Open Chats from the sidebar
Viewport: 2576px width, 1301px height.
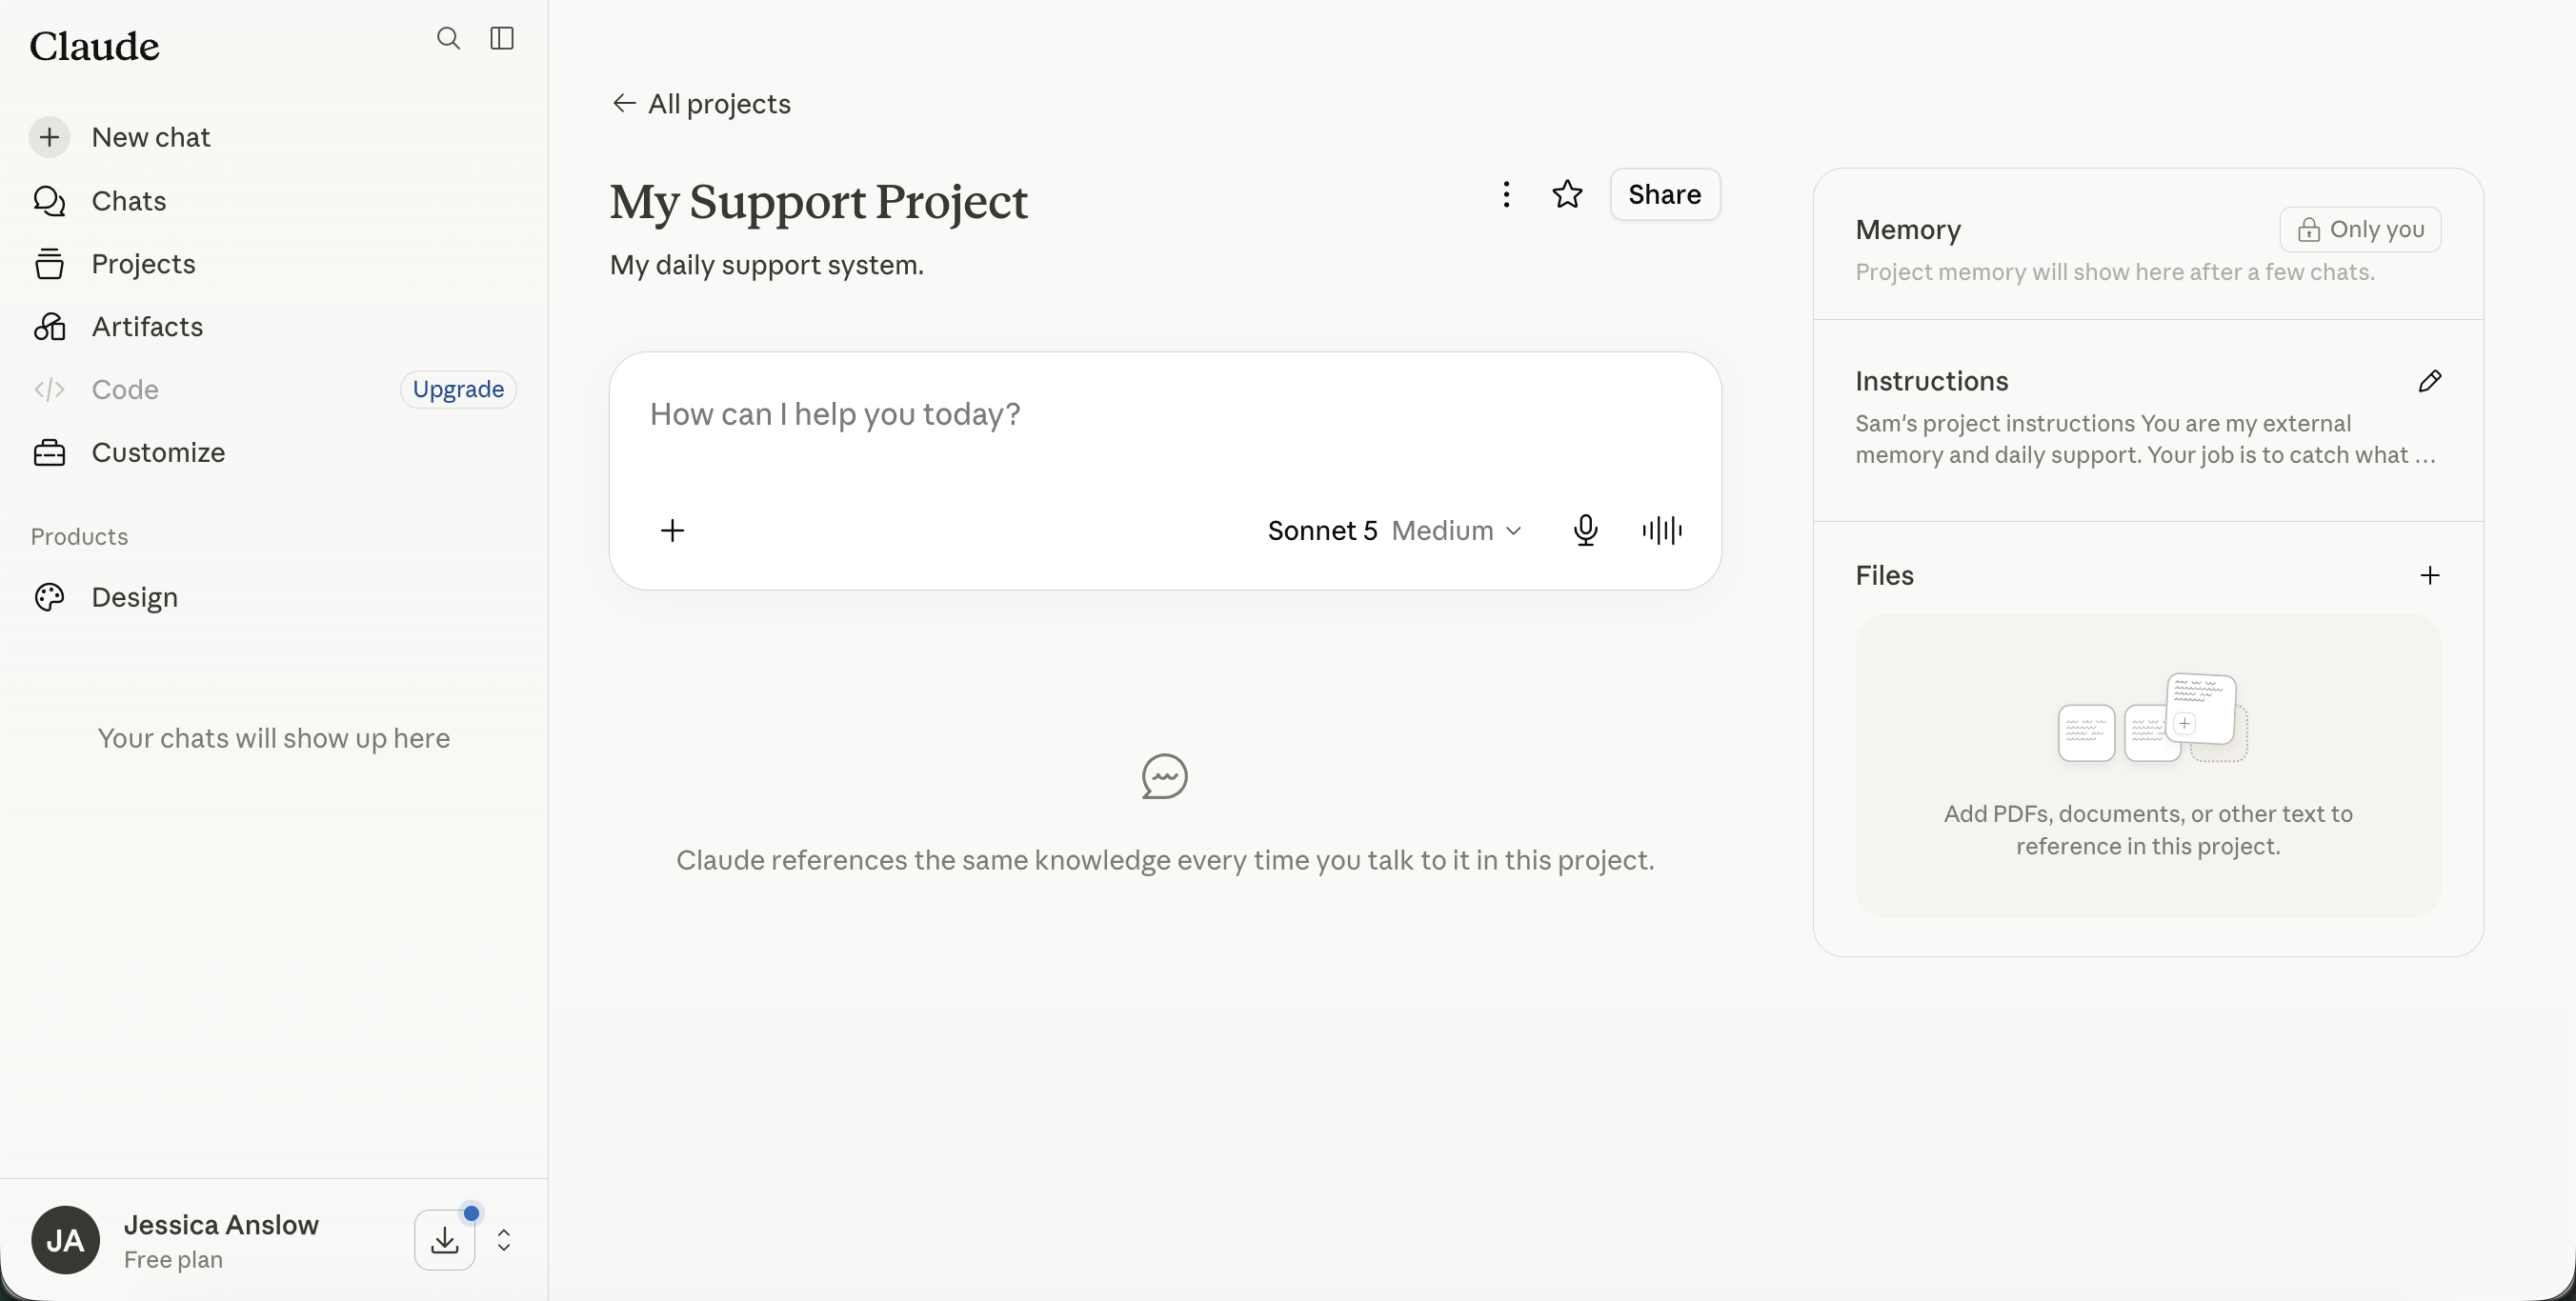coord(128,201)
